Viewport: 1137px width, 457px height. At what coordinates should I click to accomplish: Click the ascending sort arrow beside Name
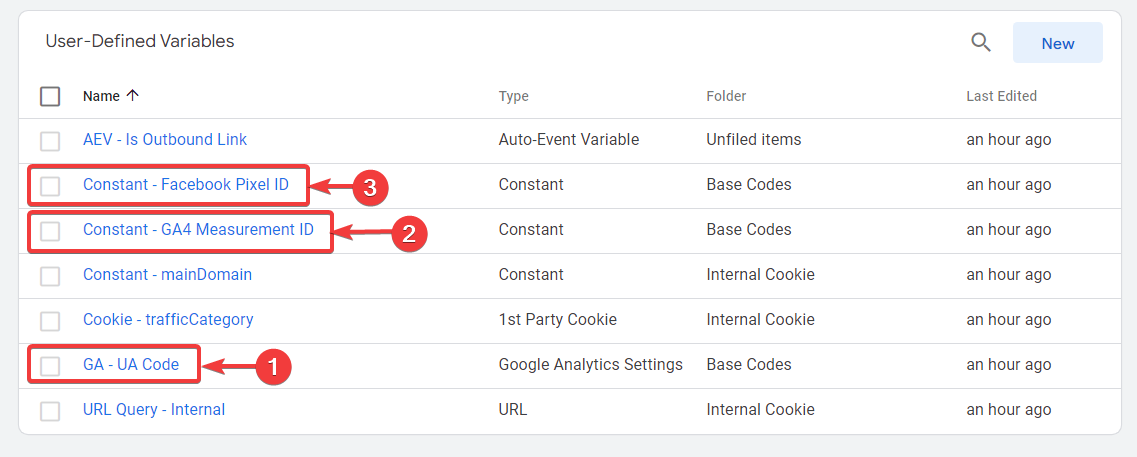[x=133, y=96]
